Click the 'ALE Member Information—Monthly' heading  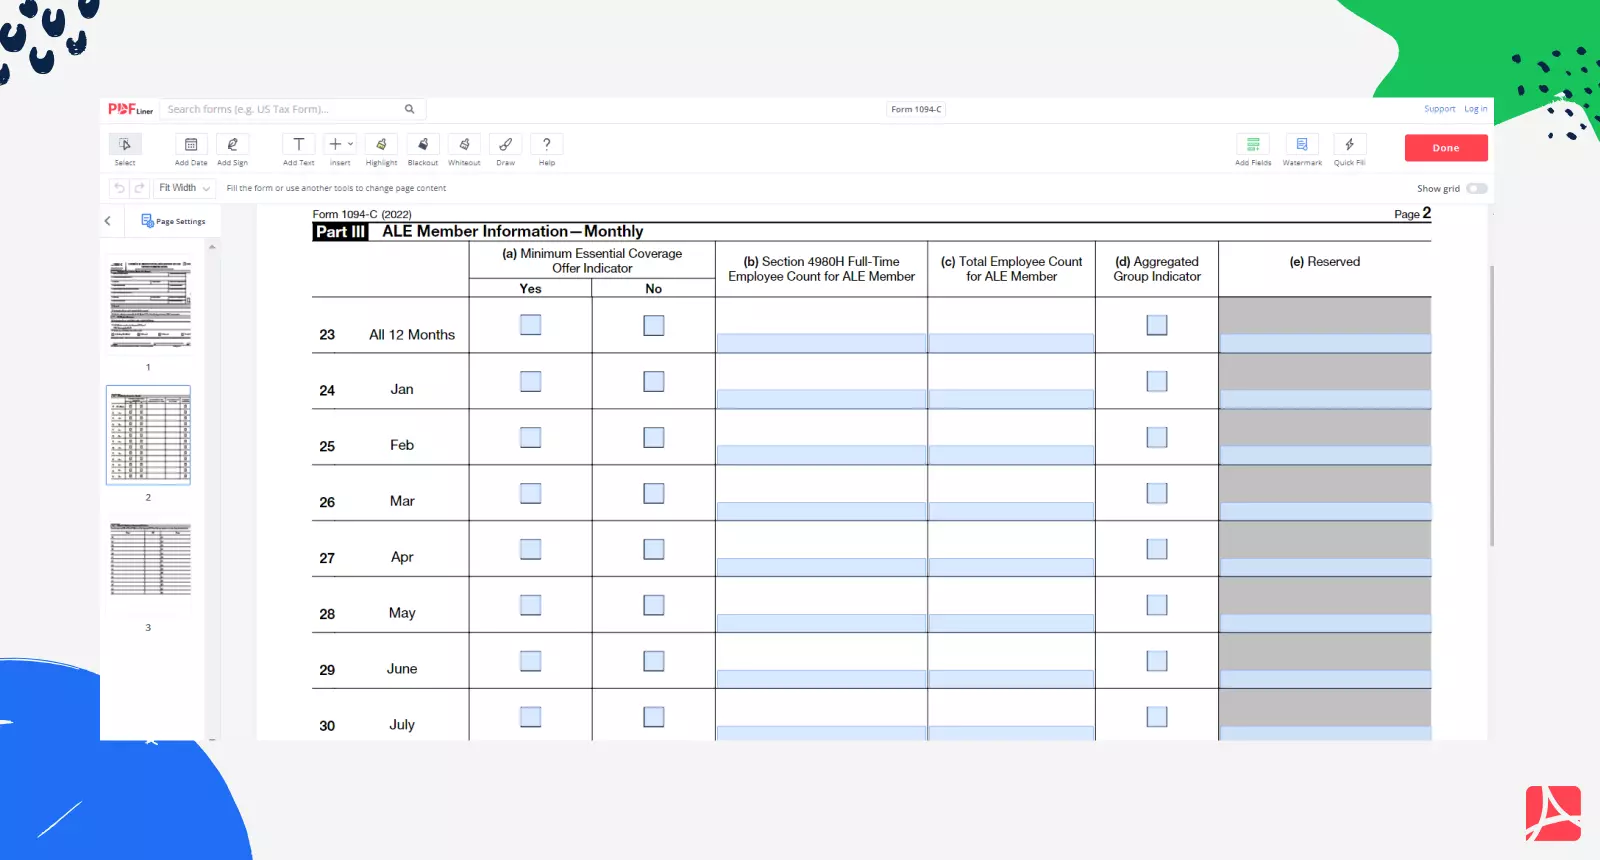pyautogui.click(x=512, y=231)
